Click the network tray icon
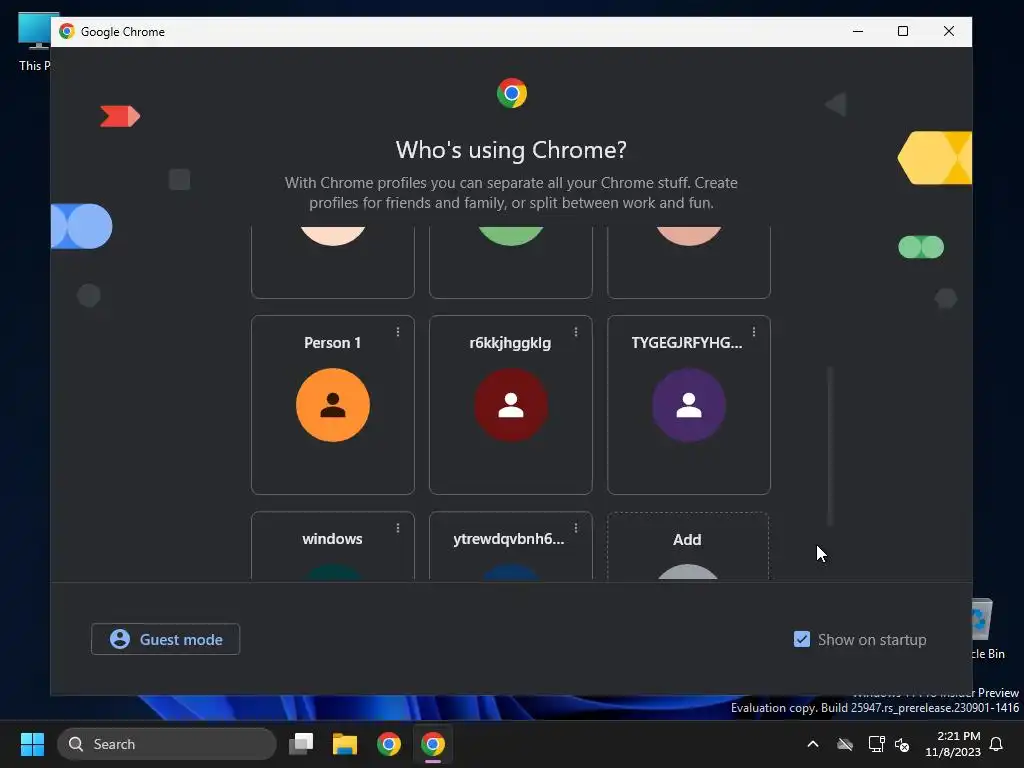The height and width of the screenshot is (768, 1024). coord(876,744)
